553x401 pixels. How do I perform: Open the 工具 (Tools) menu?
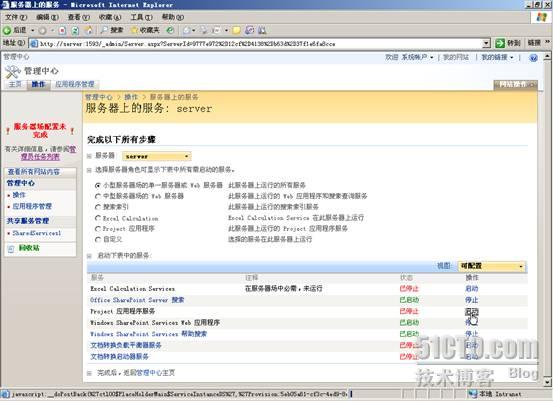coord(141,17)
